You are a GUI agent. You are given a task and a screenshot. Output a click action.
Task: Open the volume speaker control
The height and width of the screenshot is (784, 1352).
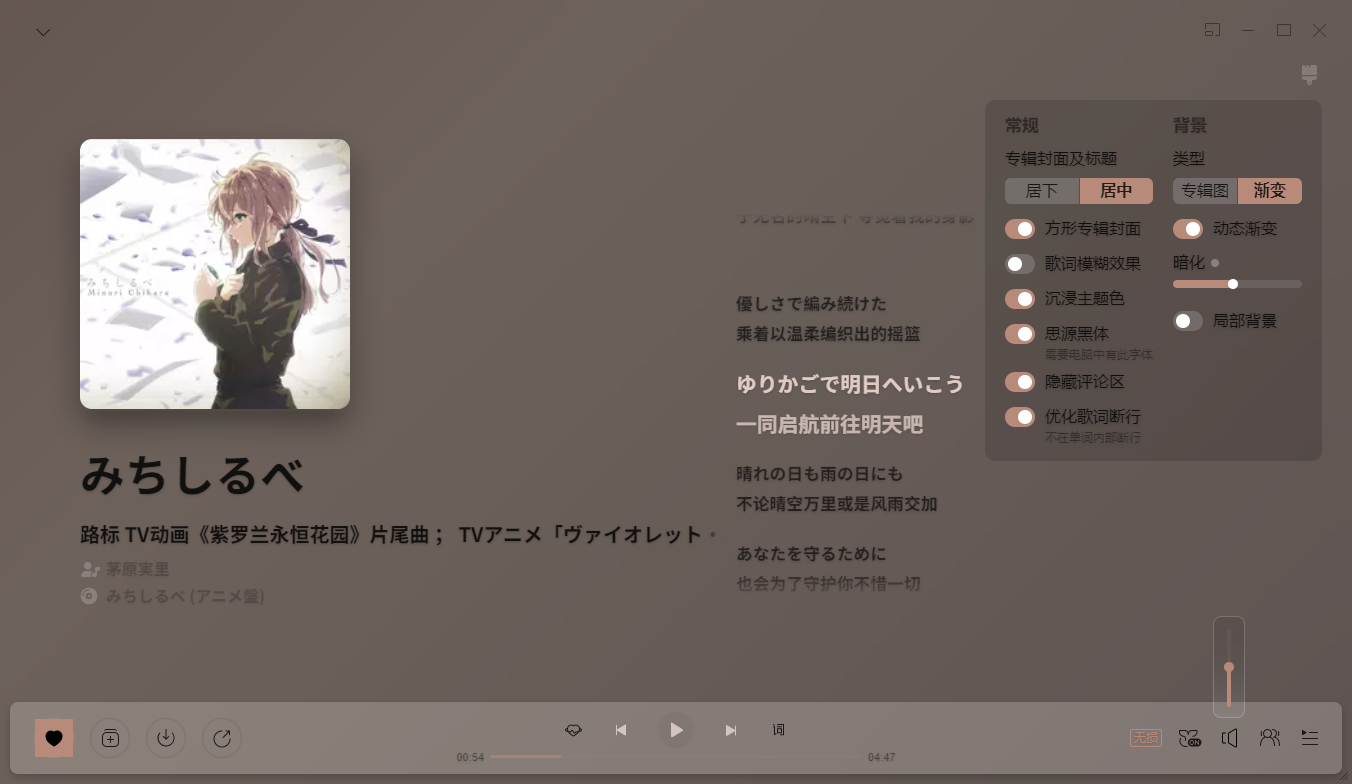click(1229, 738)
